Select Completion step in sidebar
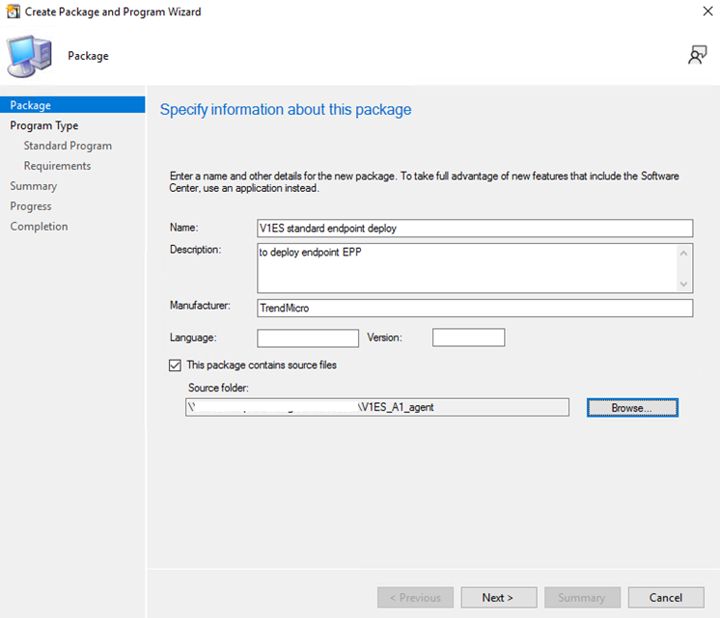Viewport: 720px width, 618px height. tap(39, 226)
